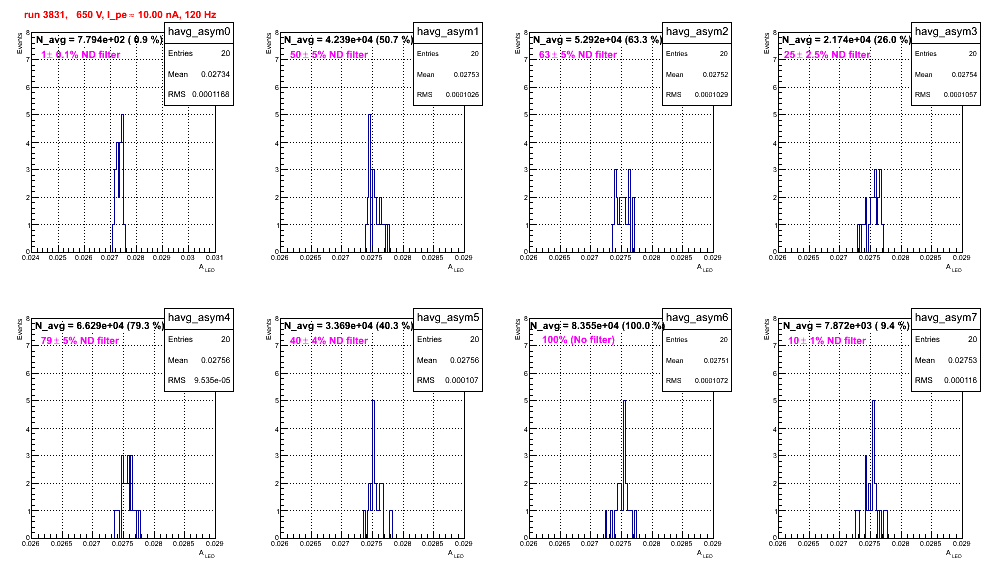This screenshot has width=996, height=572.
Task: Click the N_avg = 2.174e+04 label
Action: (845, 40)
